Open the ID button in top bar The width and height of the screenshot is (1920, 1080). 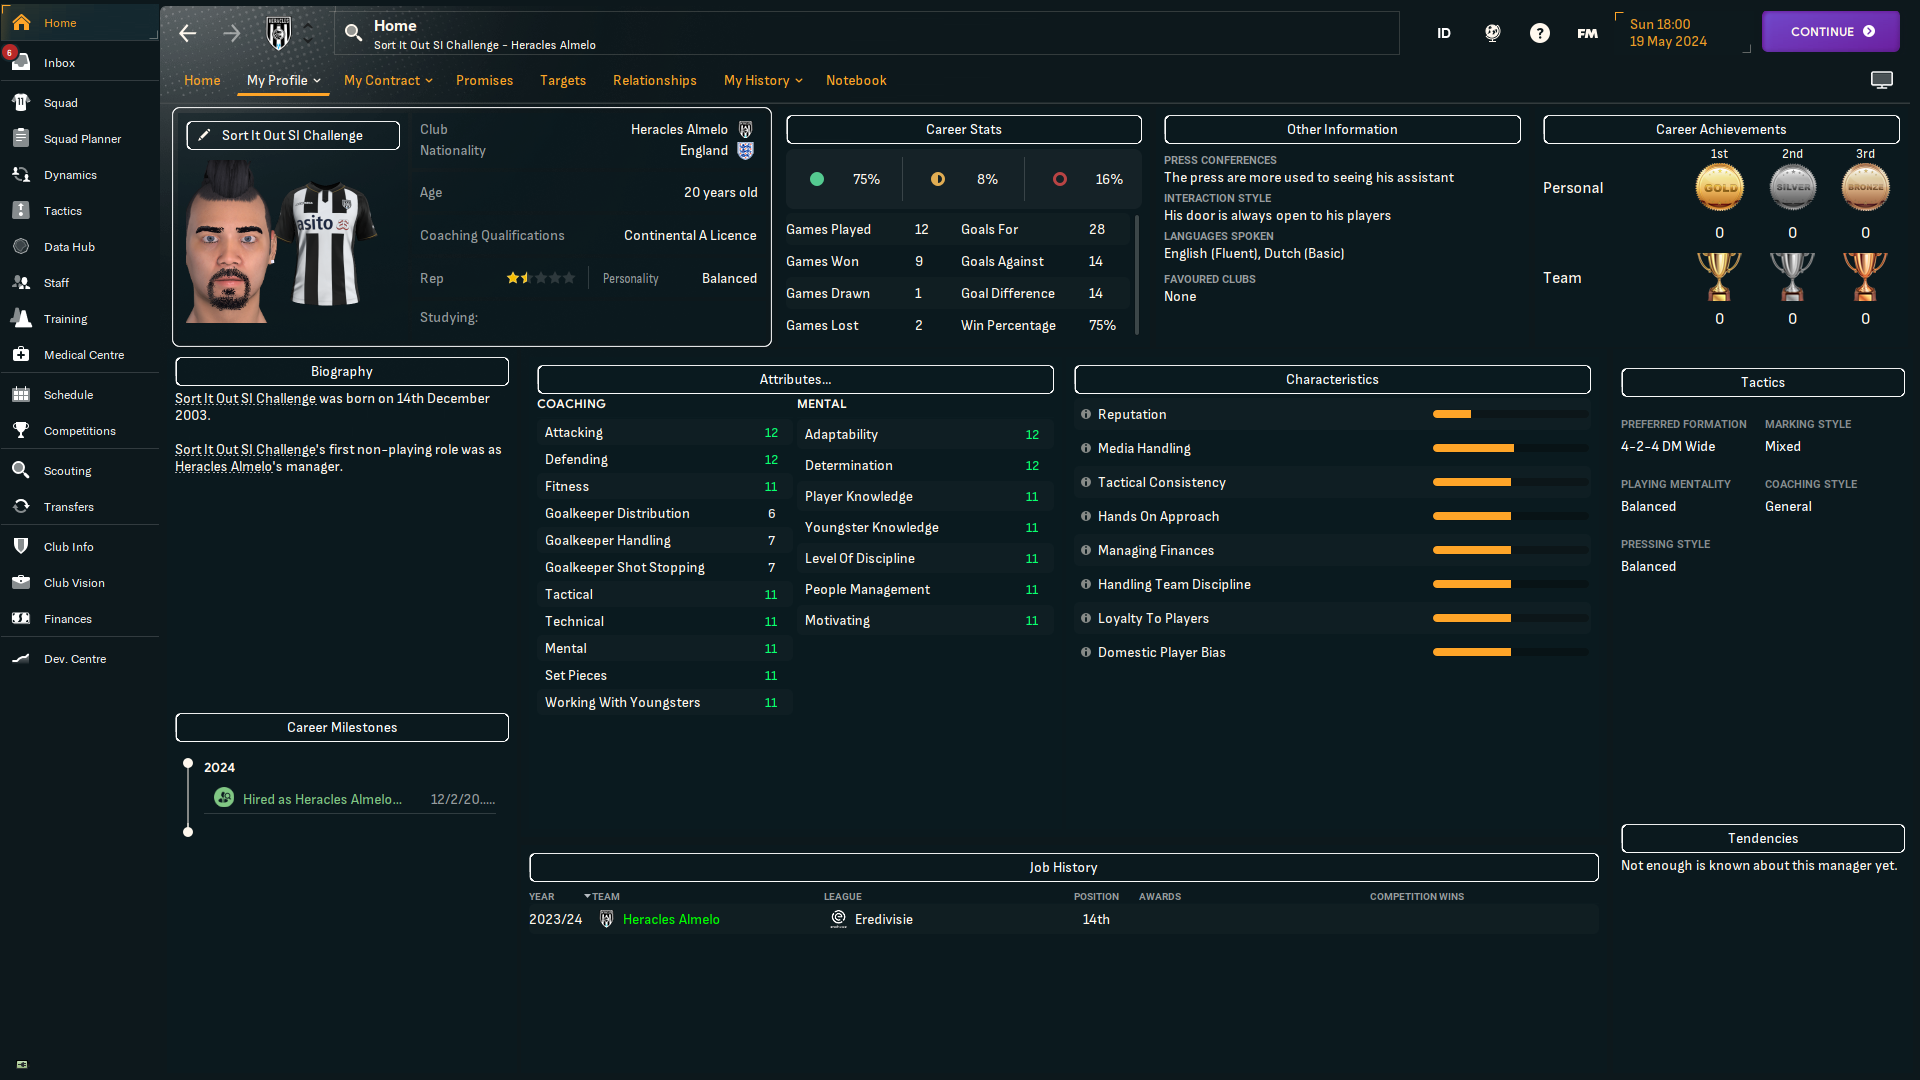click(1444, 33)
